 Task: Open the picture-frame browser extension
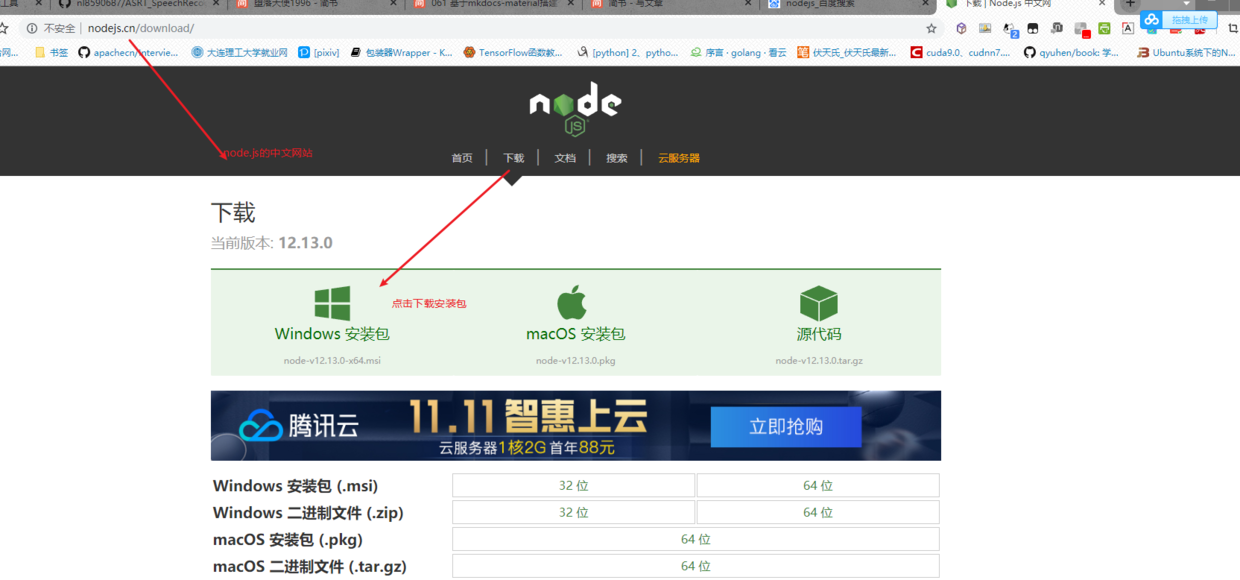click(x=985, y=28)
